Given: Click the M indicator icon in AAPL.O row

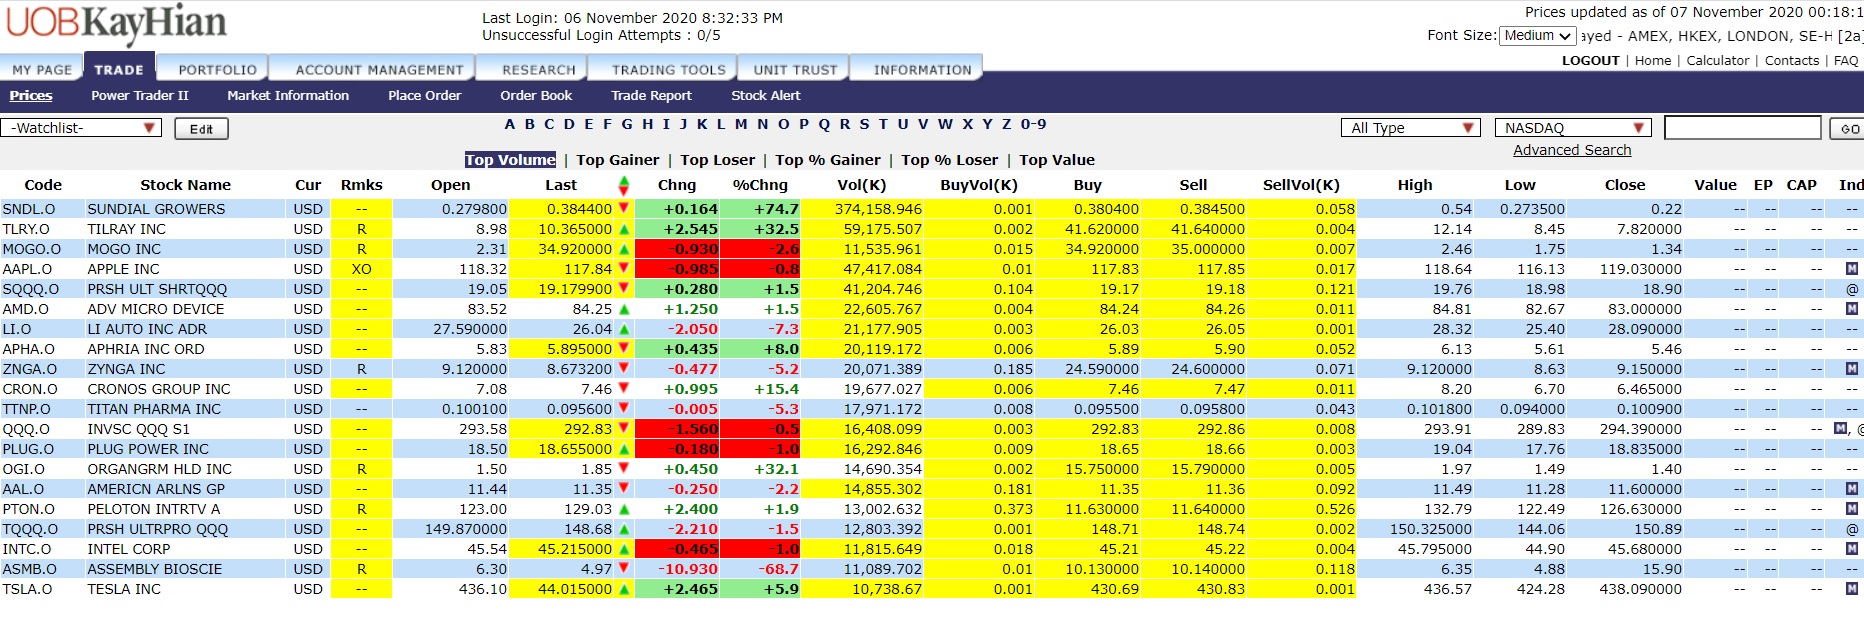Looking at the screenshot, I should pyautogui.click(x=1851, y=269).
